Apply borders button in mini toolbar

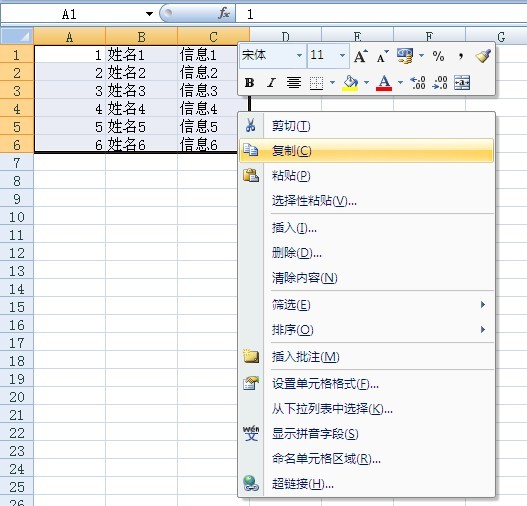316,83
